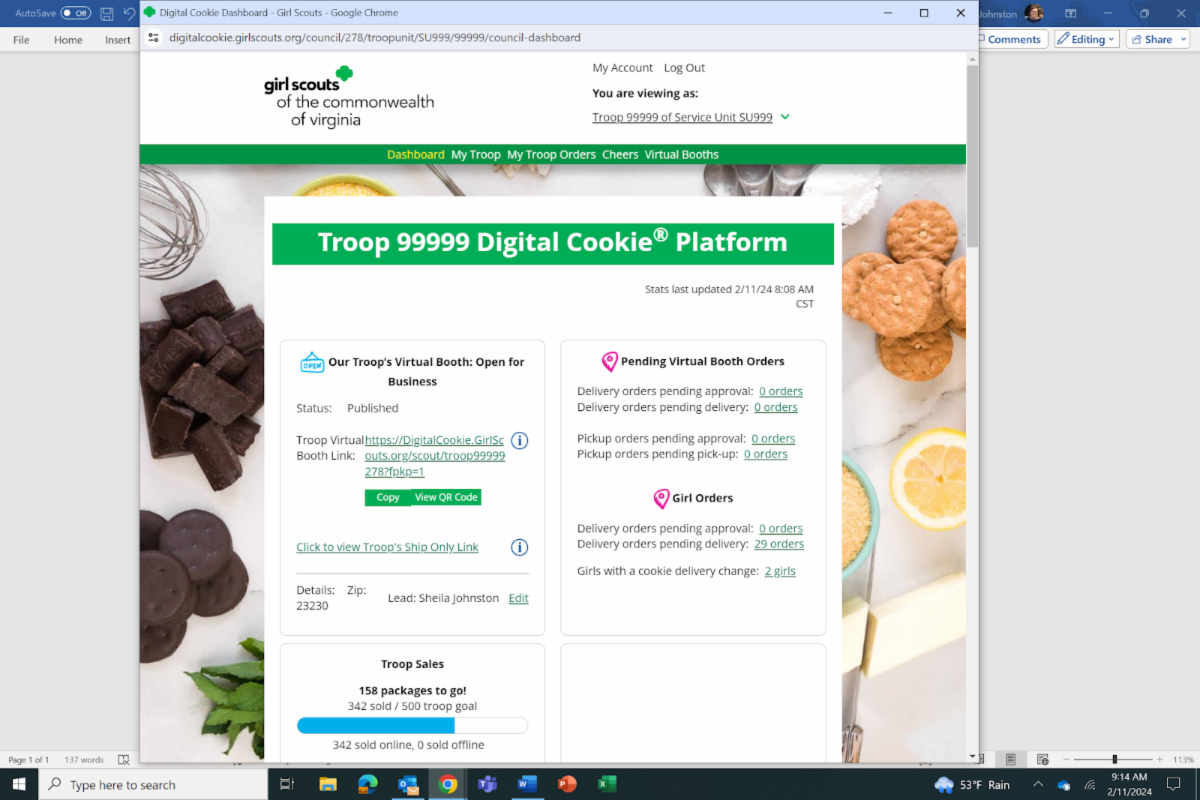Viewport: 1200px width, 800px height.
Task: Open the Virtual Booths menu item
Action: click(x=681, y=155)
